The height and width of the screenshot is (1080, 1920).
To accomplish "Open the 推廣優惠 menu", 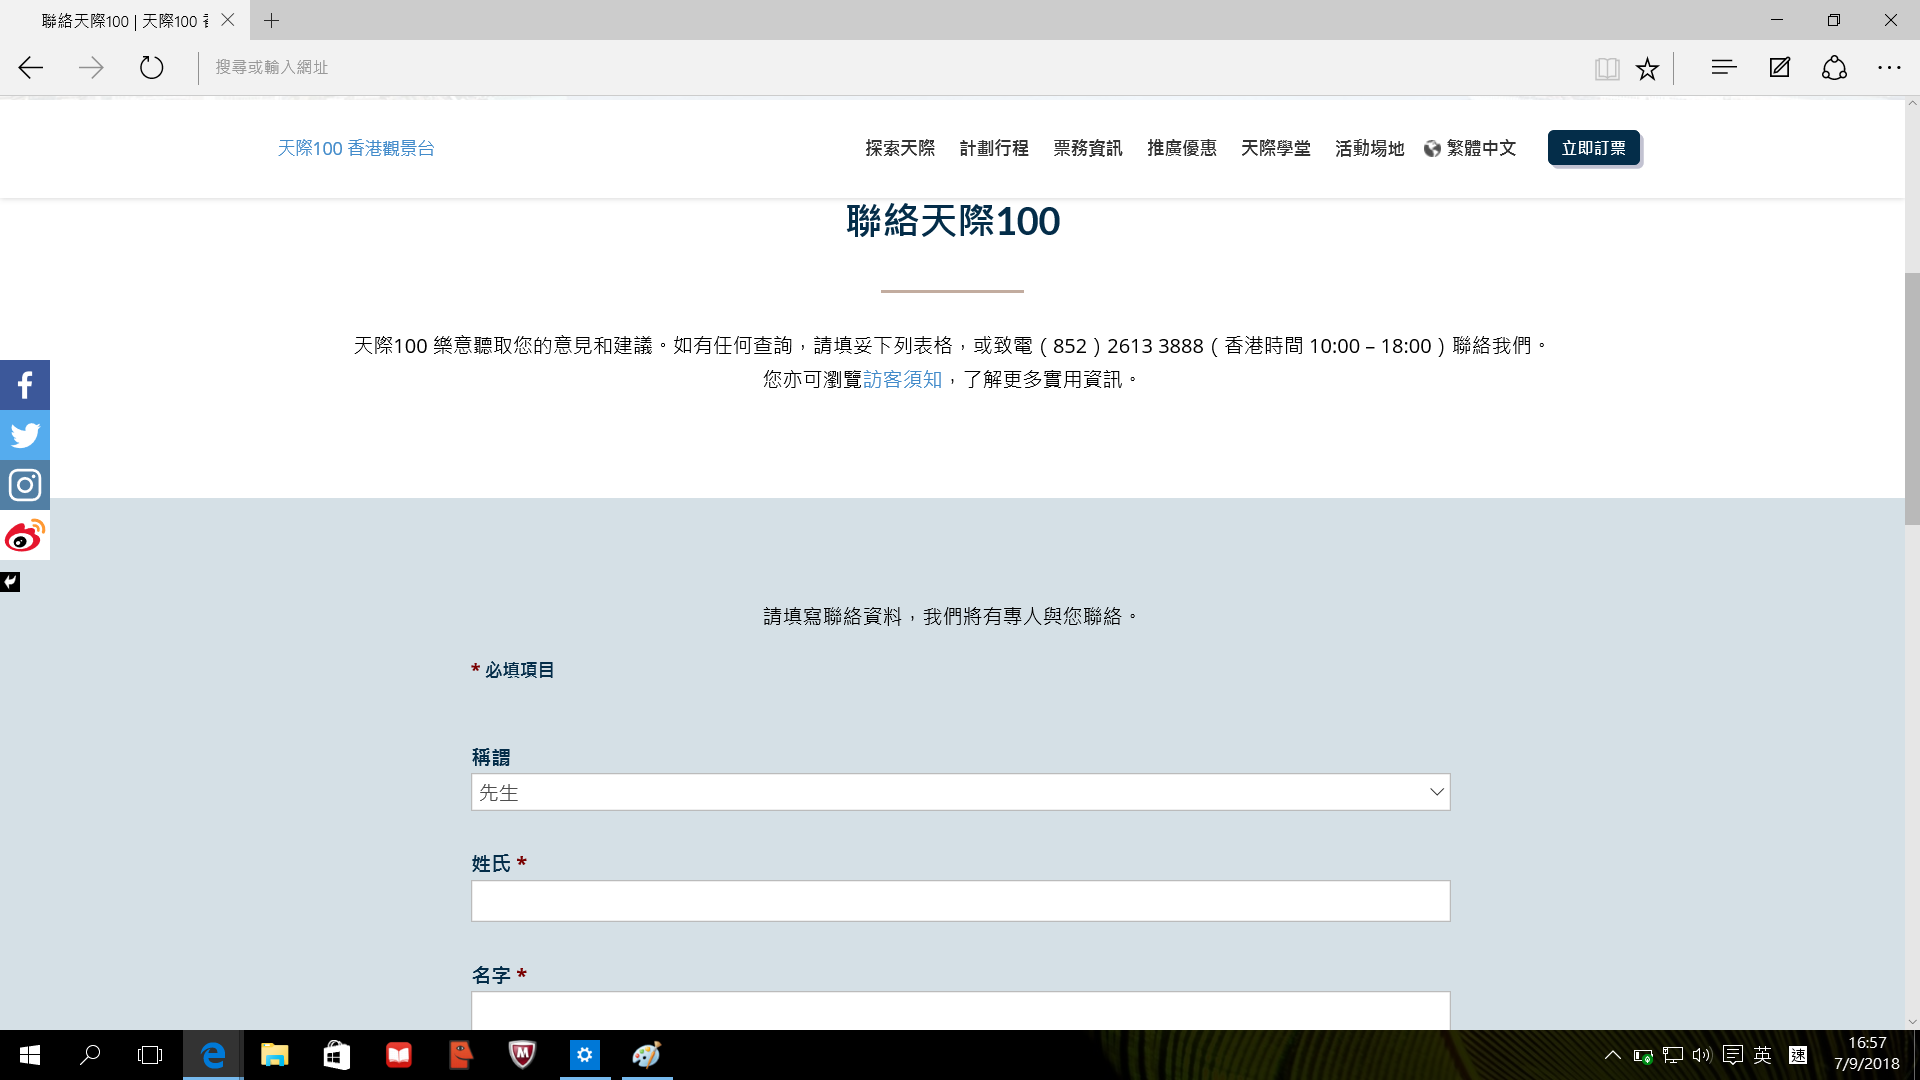I will pos(1182,148).
